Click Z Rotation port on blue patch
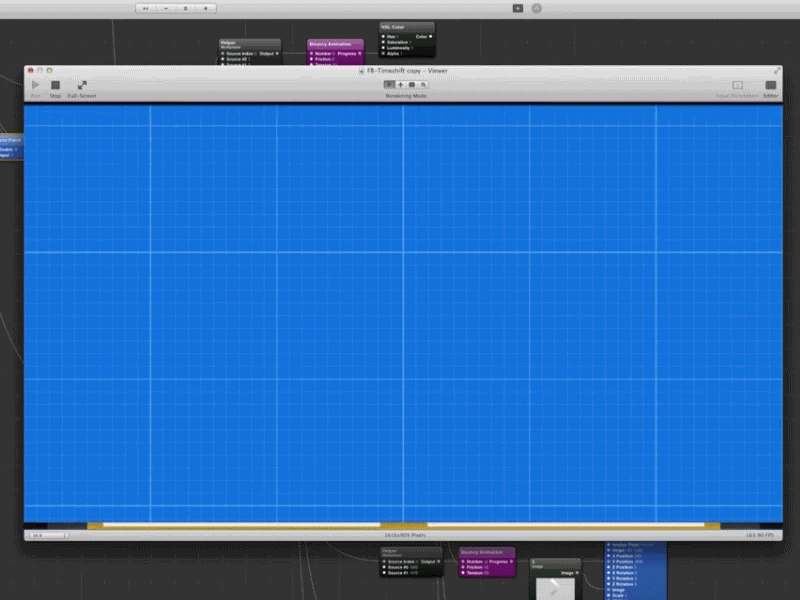The image size is (800, 600). tap(609, 584)
